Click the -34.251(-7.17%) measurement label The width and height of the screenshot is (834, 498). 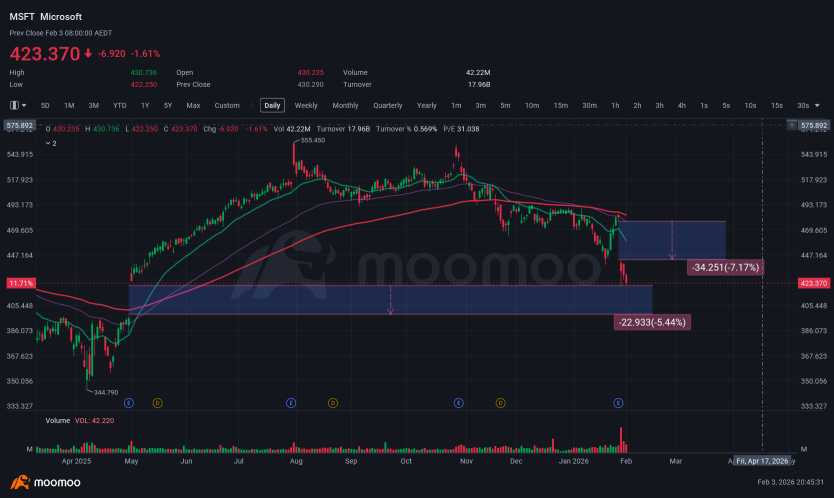click(725, 267)
